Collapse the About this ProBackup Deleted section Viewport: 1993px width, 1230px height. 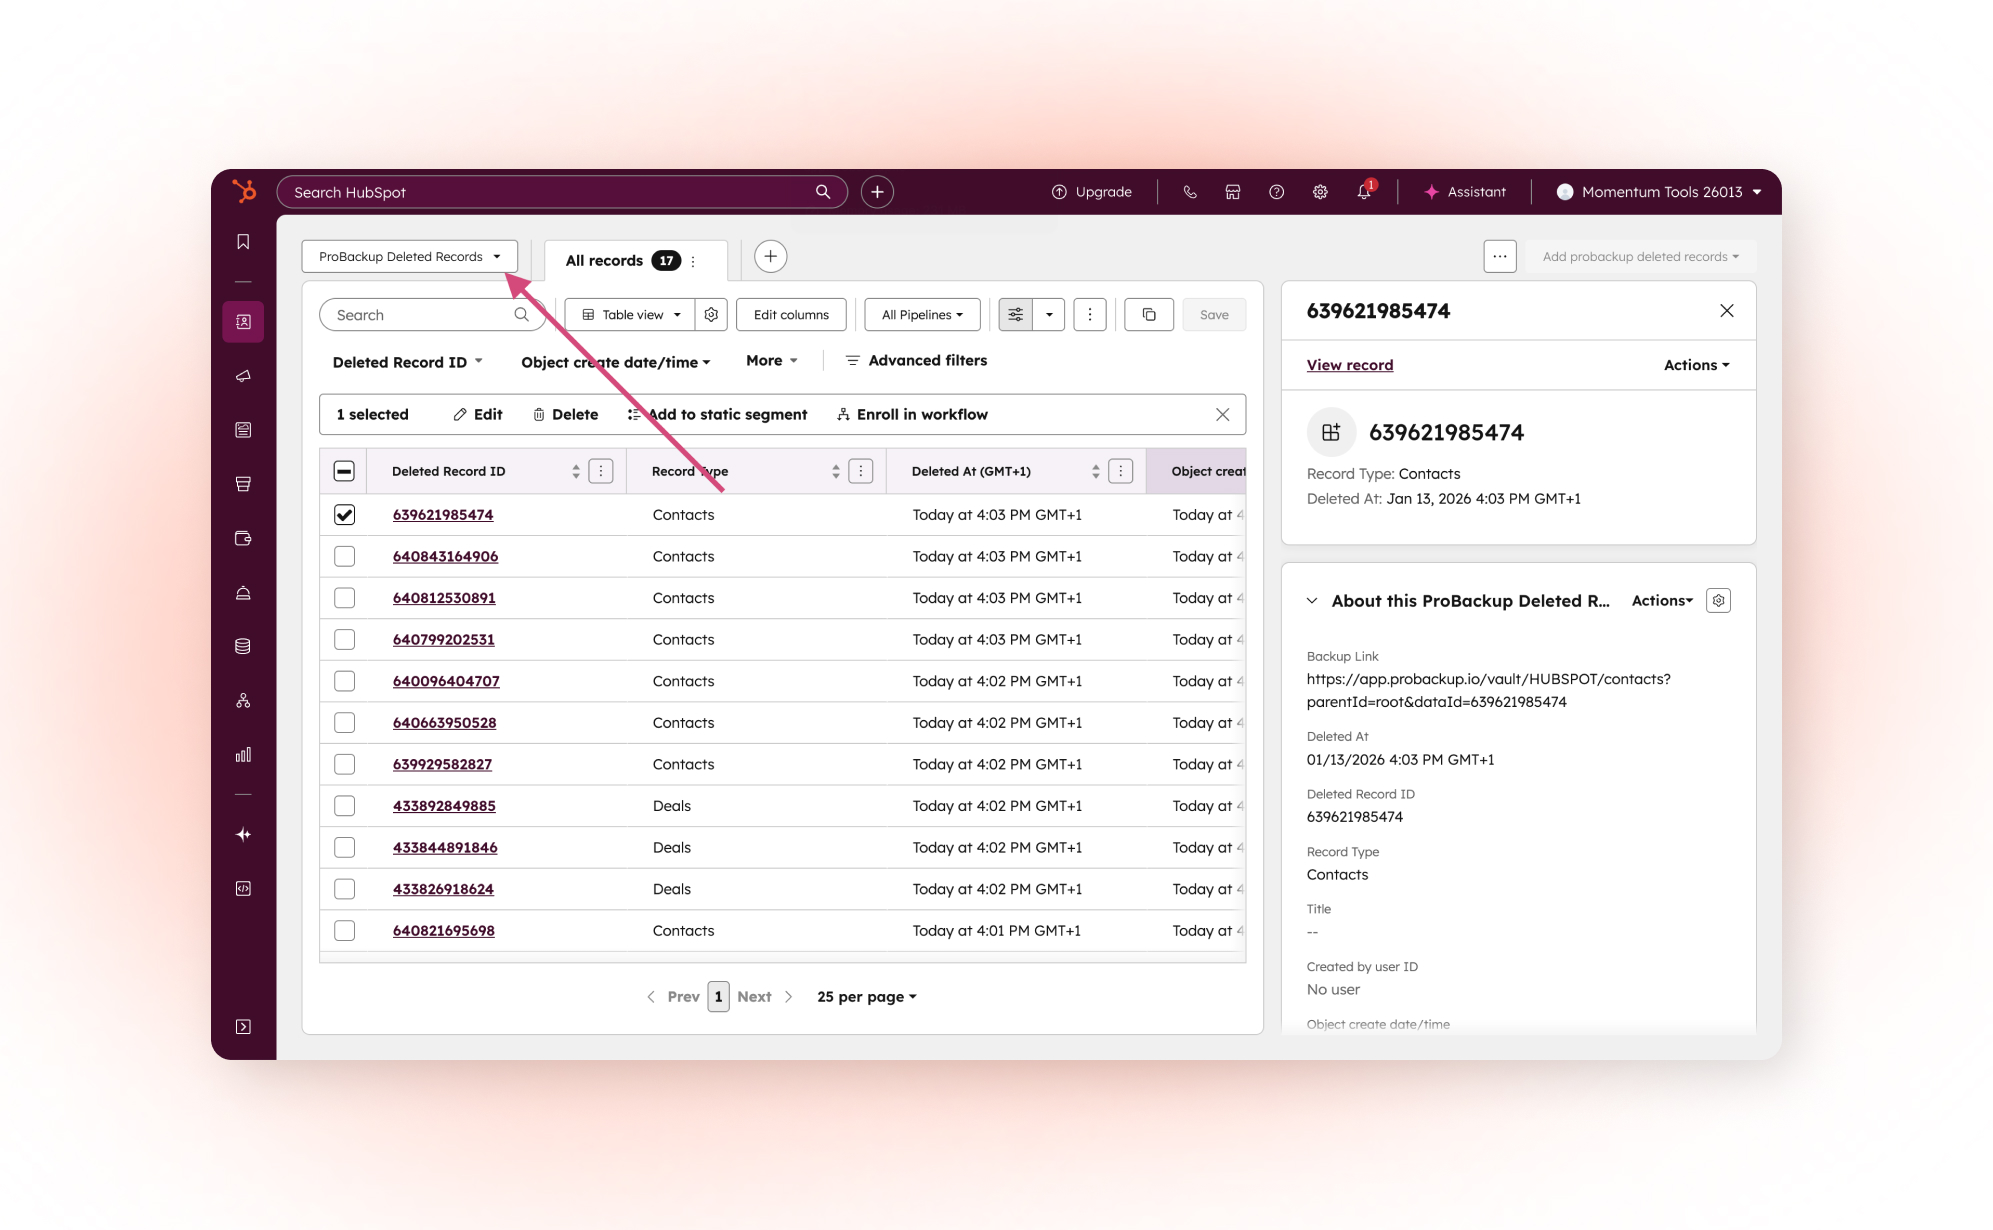pyautogui.click(x=1313, y=600)
